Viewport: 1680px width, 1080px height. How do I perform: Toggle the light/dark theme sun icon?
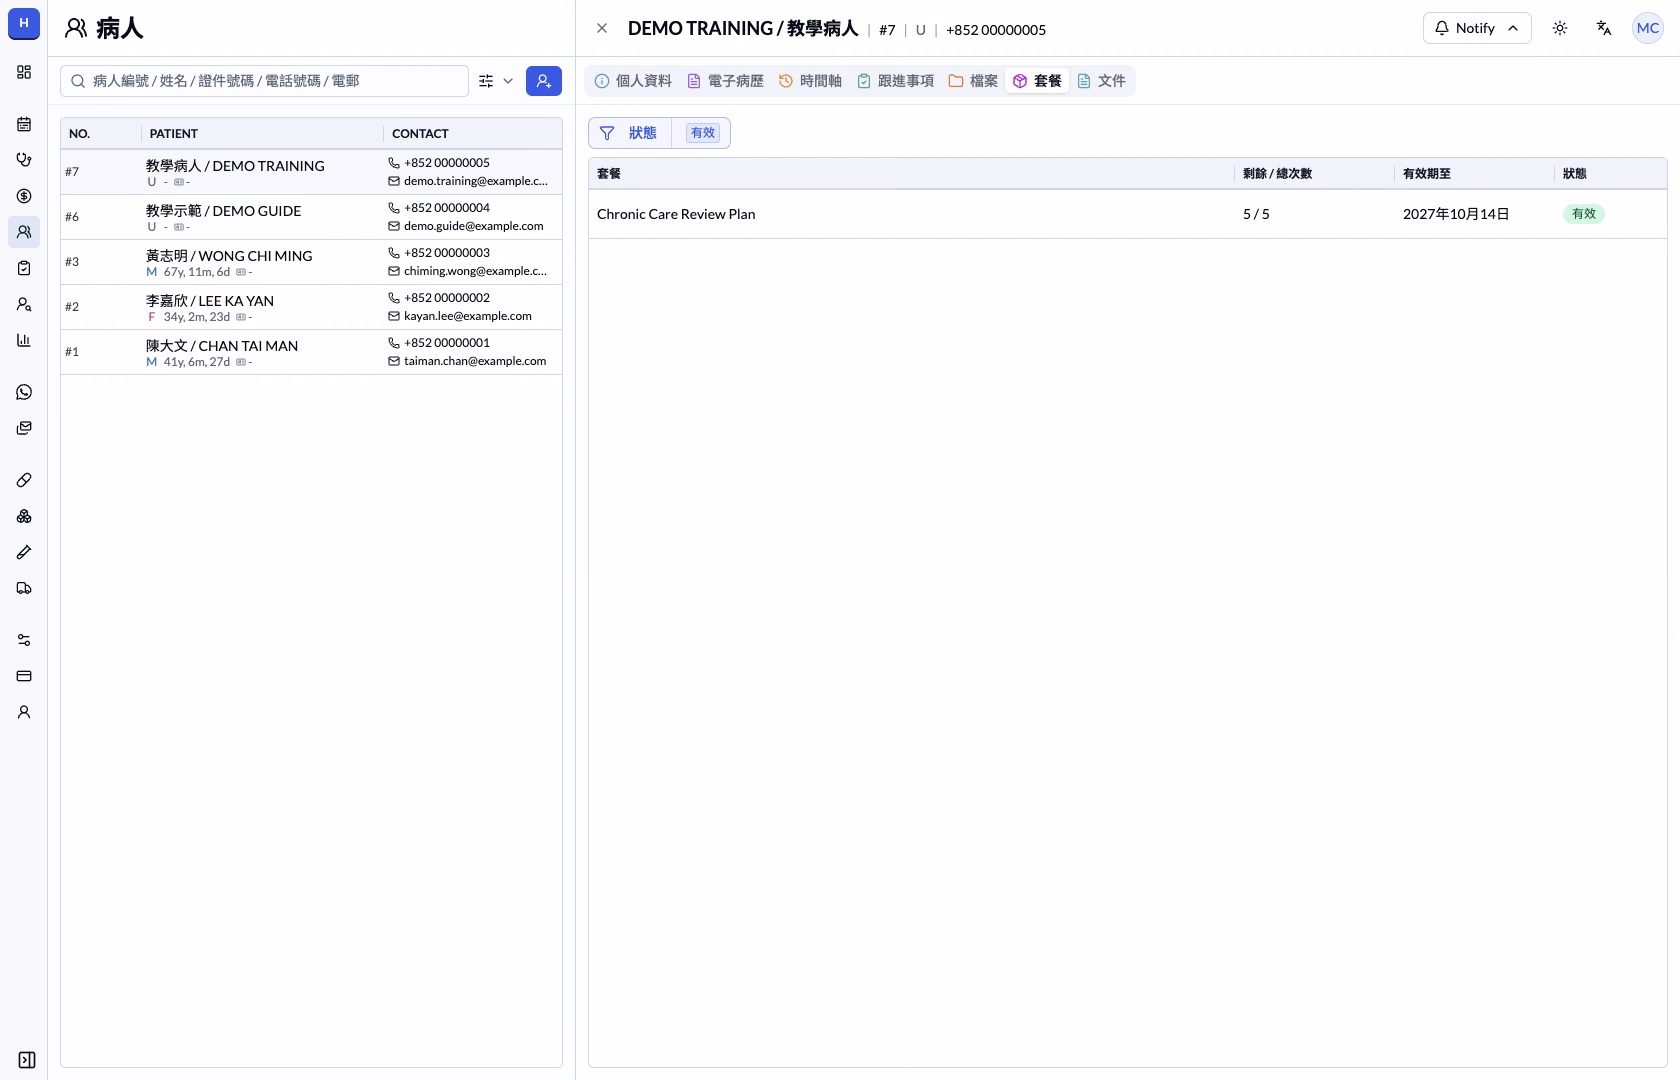tap(1560, 28)
